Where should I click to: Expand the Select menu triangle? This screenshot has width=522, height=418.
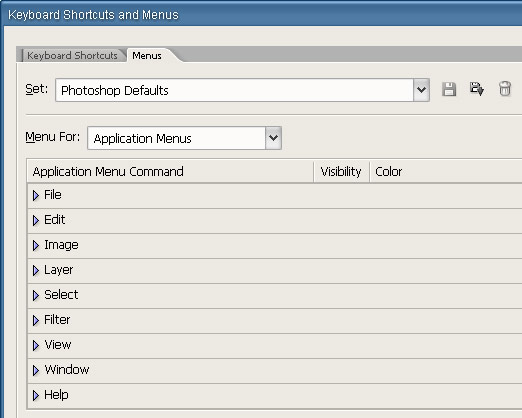36,295
